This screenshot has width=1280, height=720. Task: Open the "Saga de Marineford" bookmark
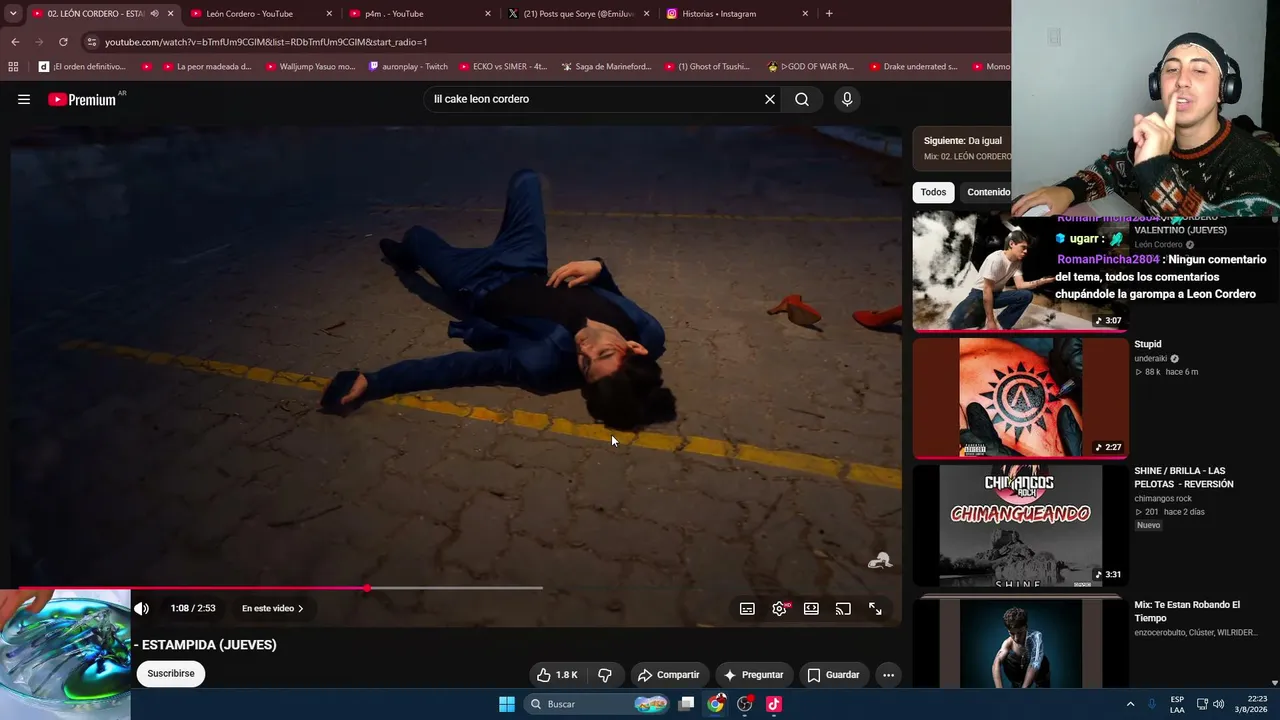(606, 67)
